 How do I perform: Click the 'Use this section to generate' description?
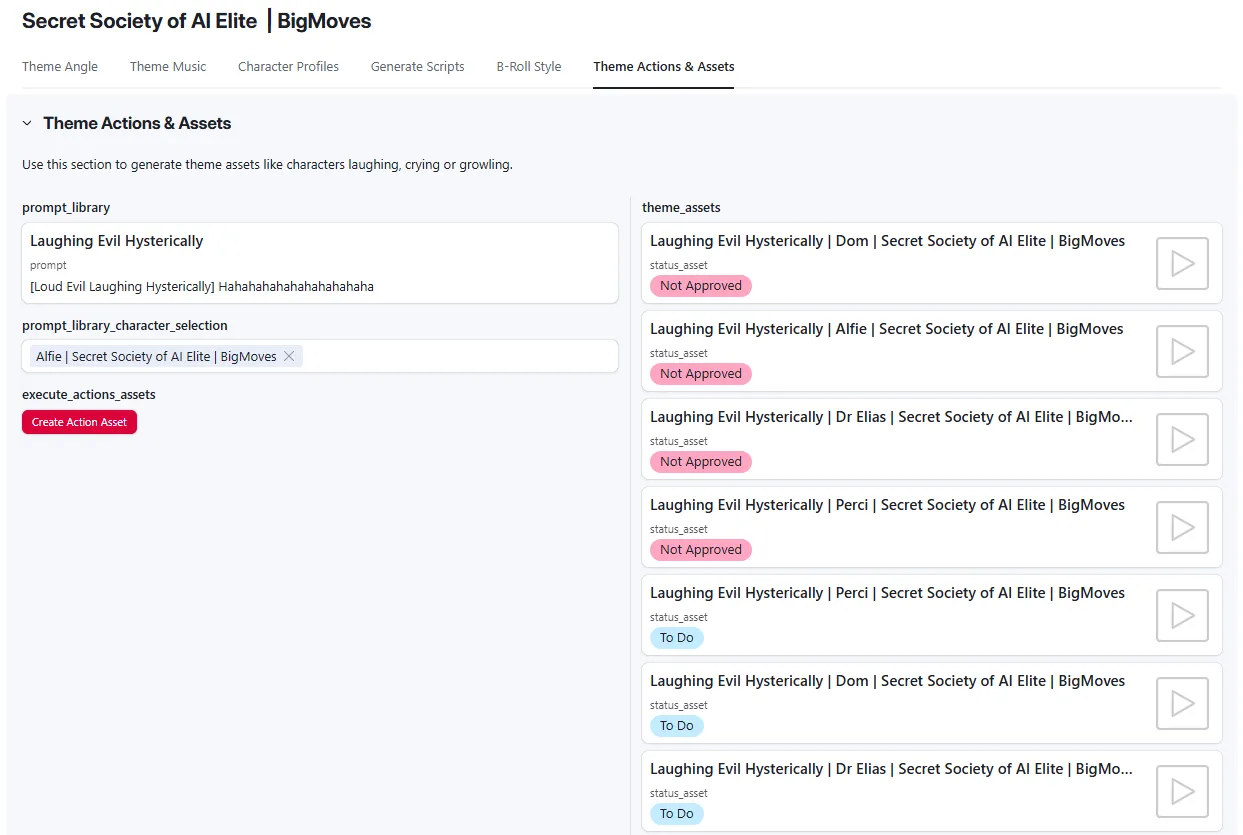267,165
